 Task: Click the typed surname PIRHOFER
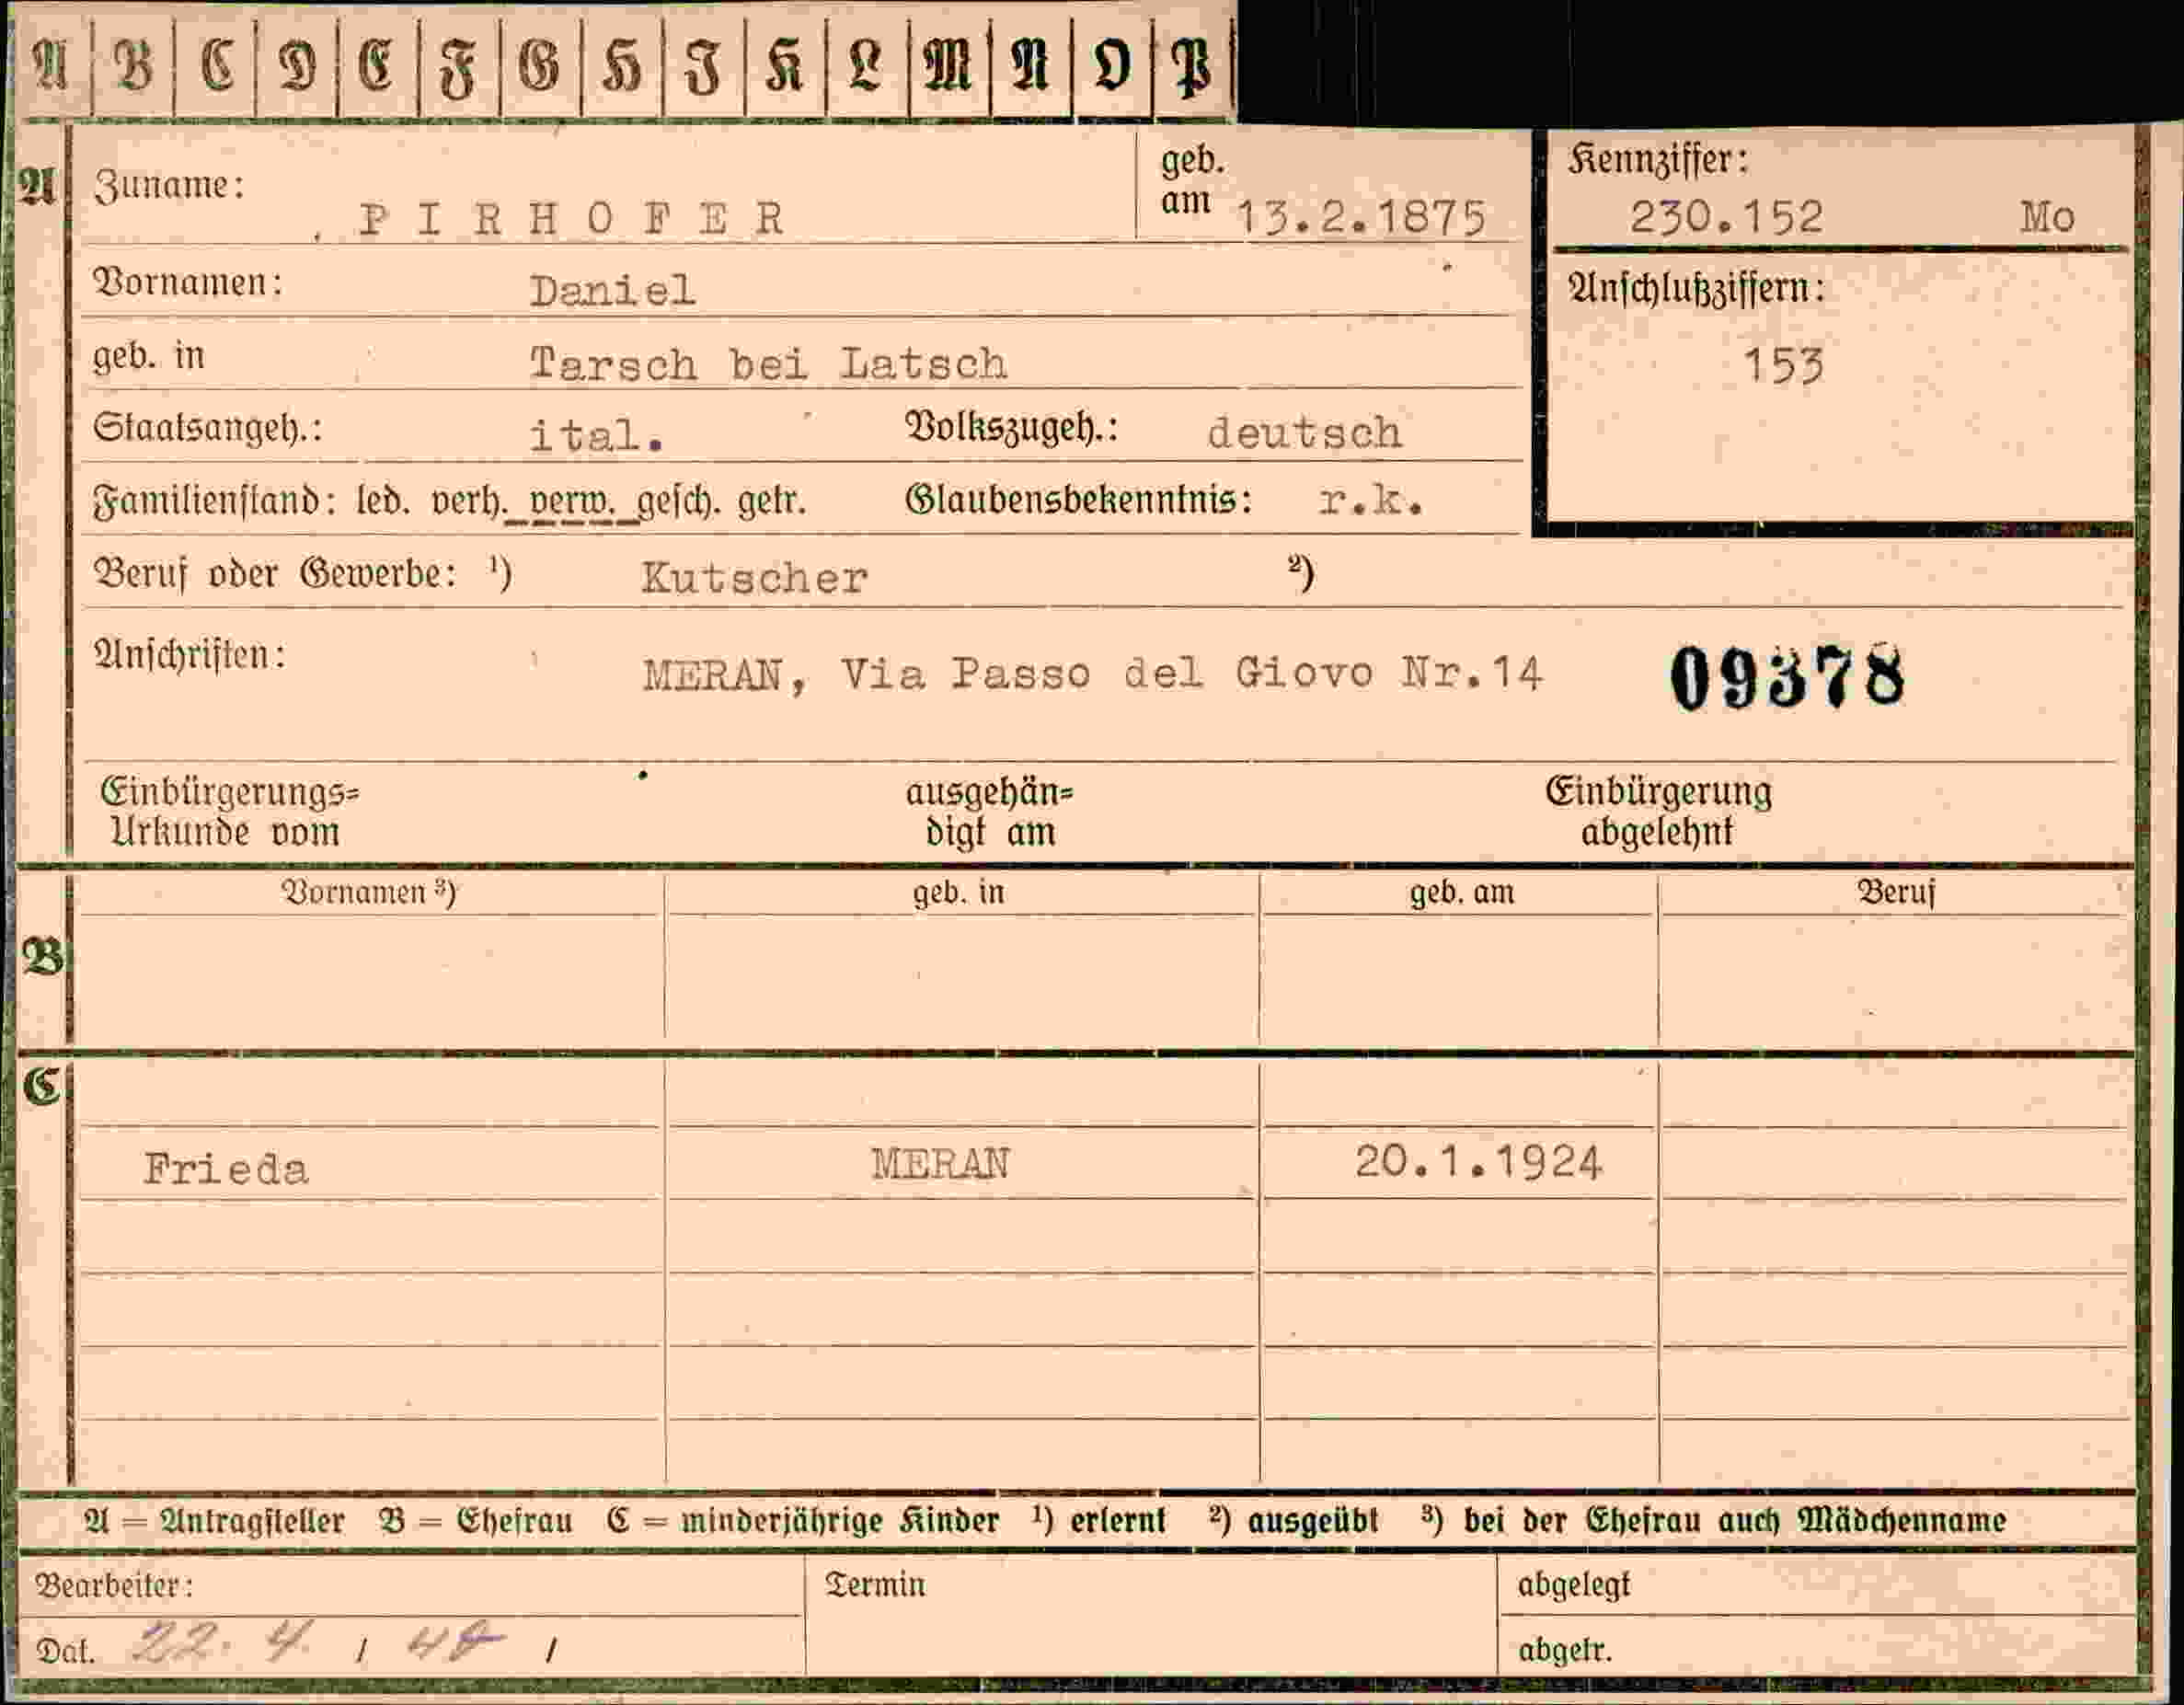572,219
